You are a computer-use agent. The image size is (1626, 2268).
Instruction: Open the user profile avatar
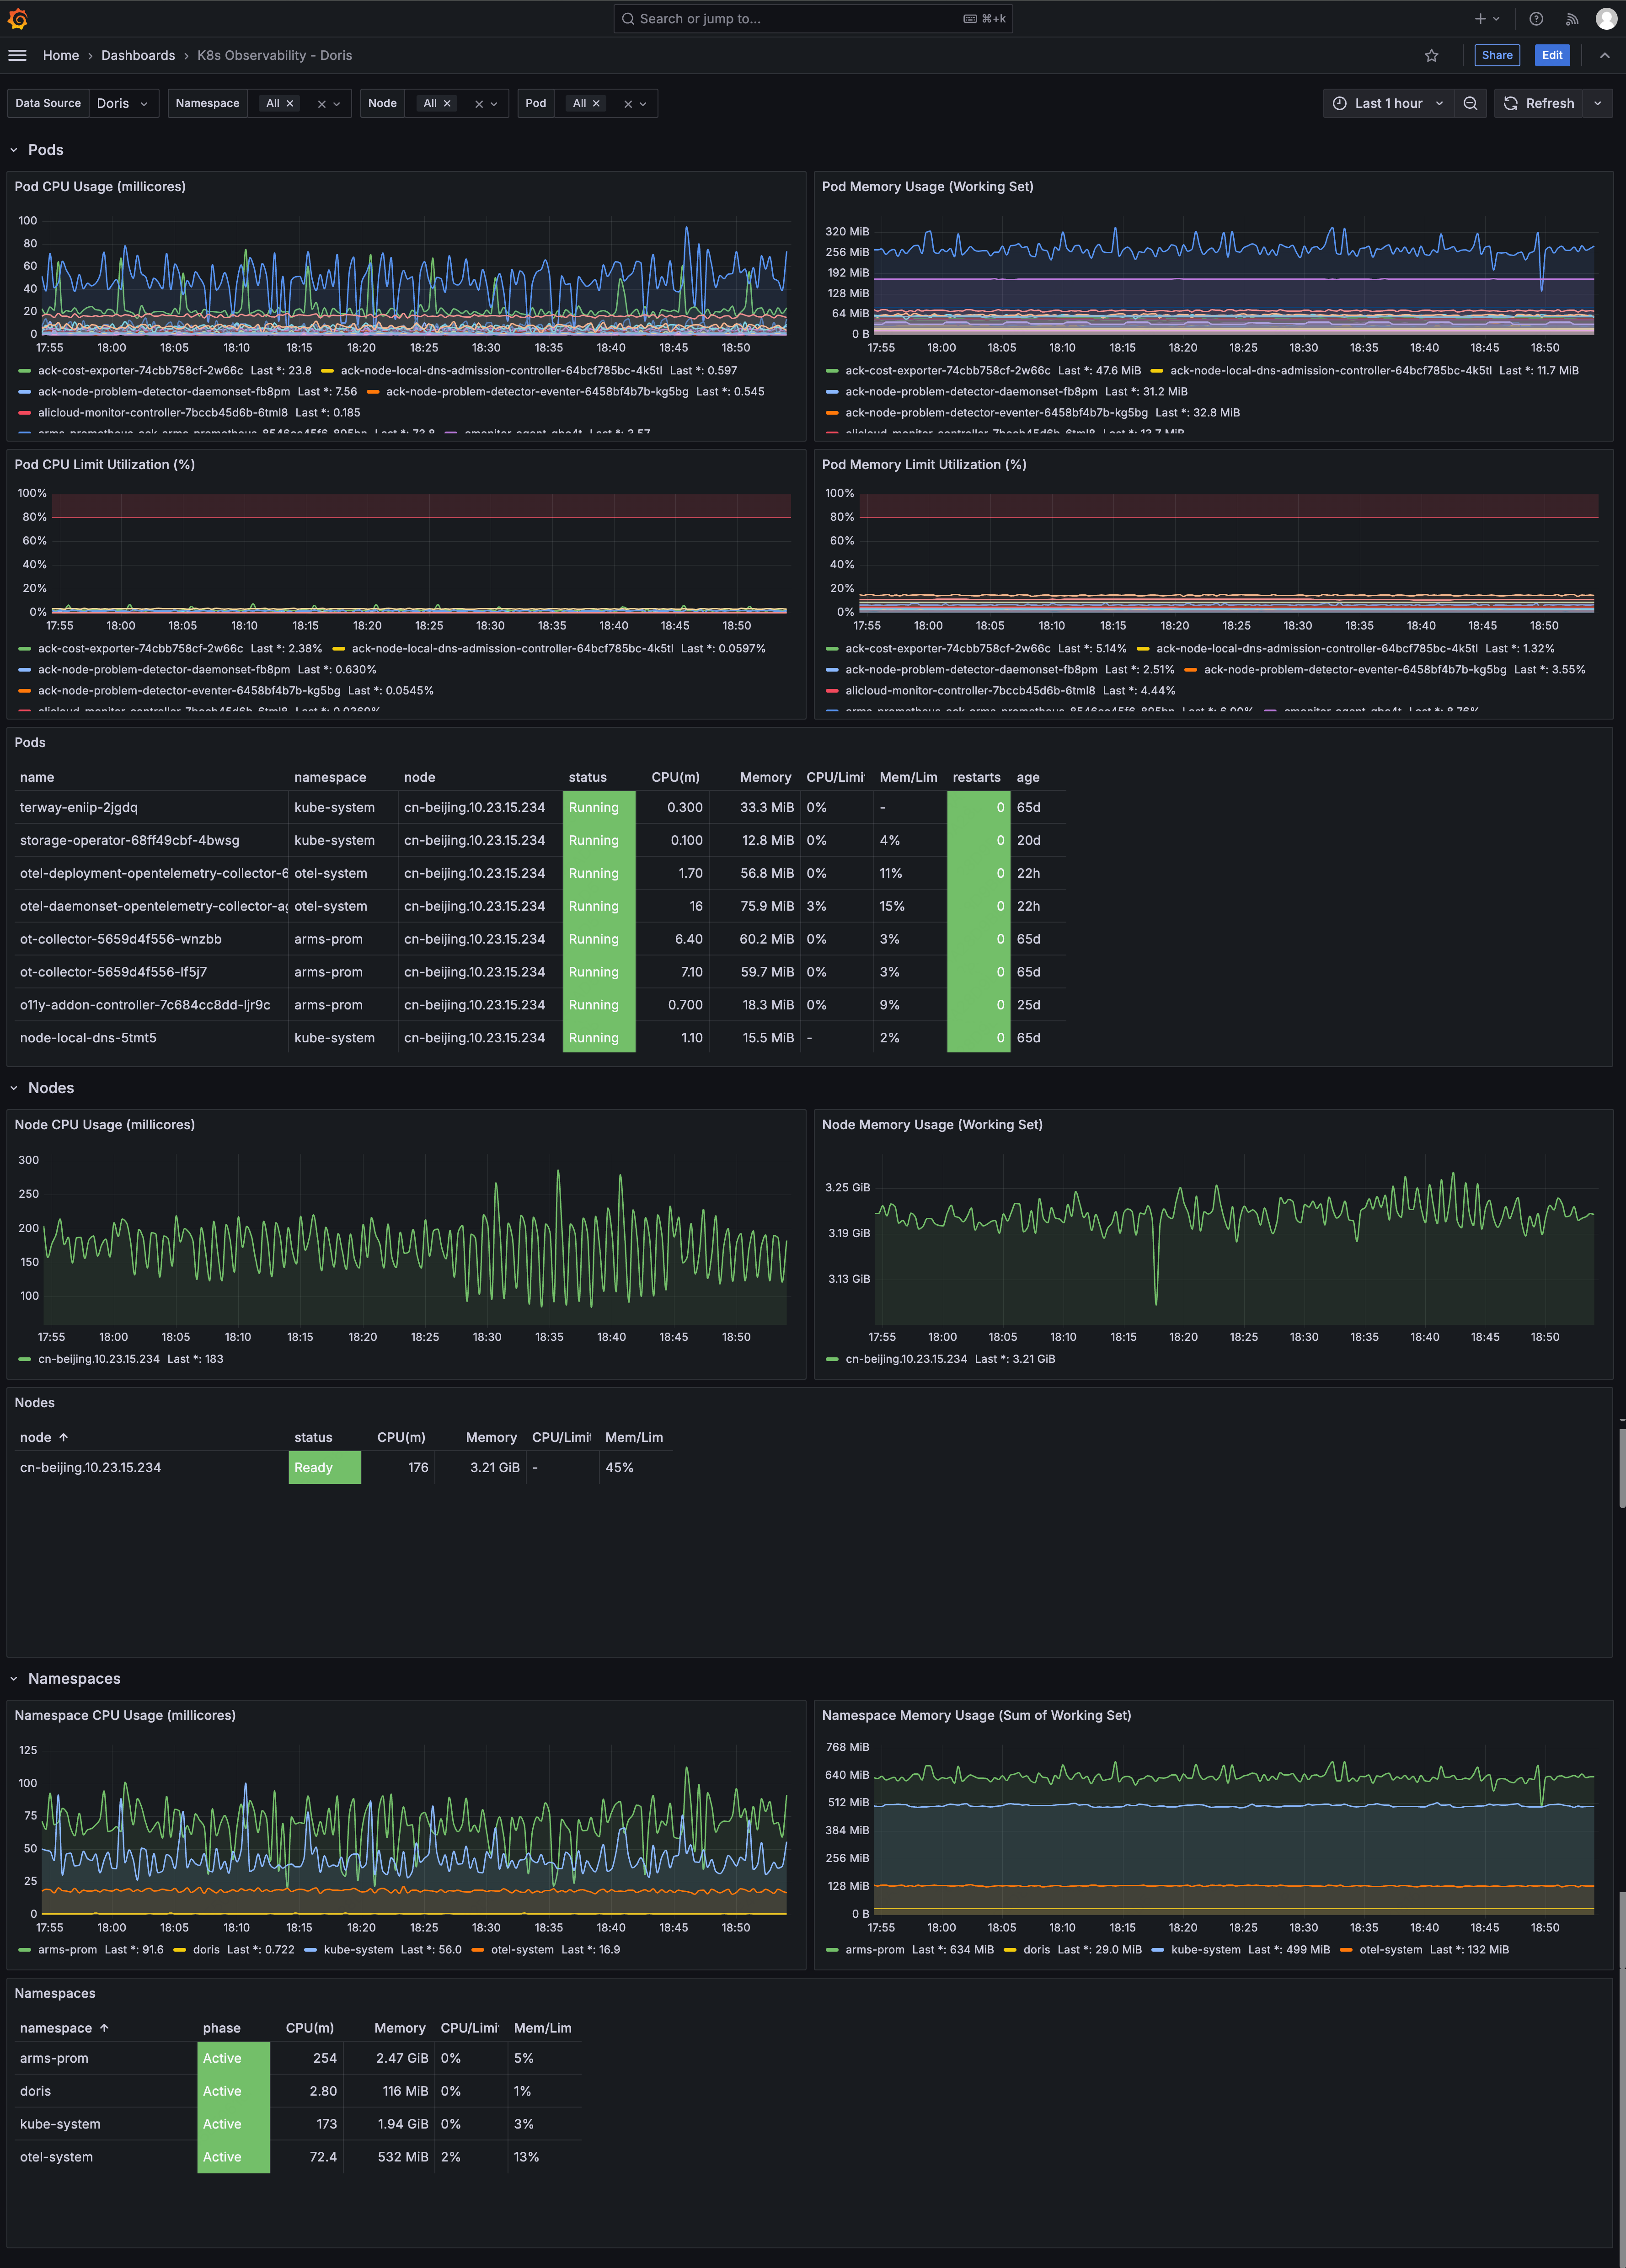[x=1606, y=19]
